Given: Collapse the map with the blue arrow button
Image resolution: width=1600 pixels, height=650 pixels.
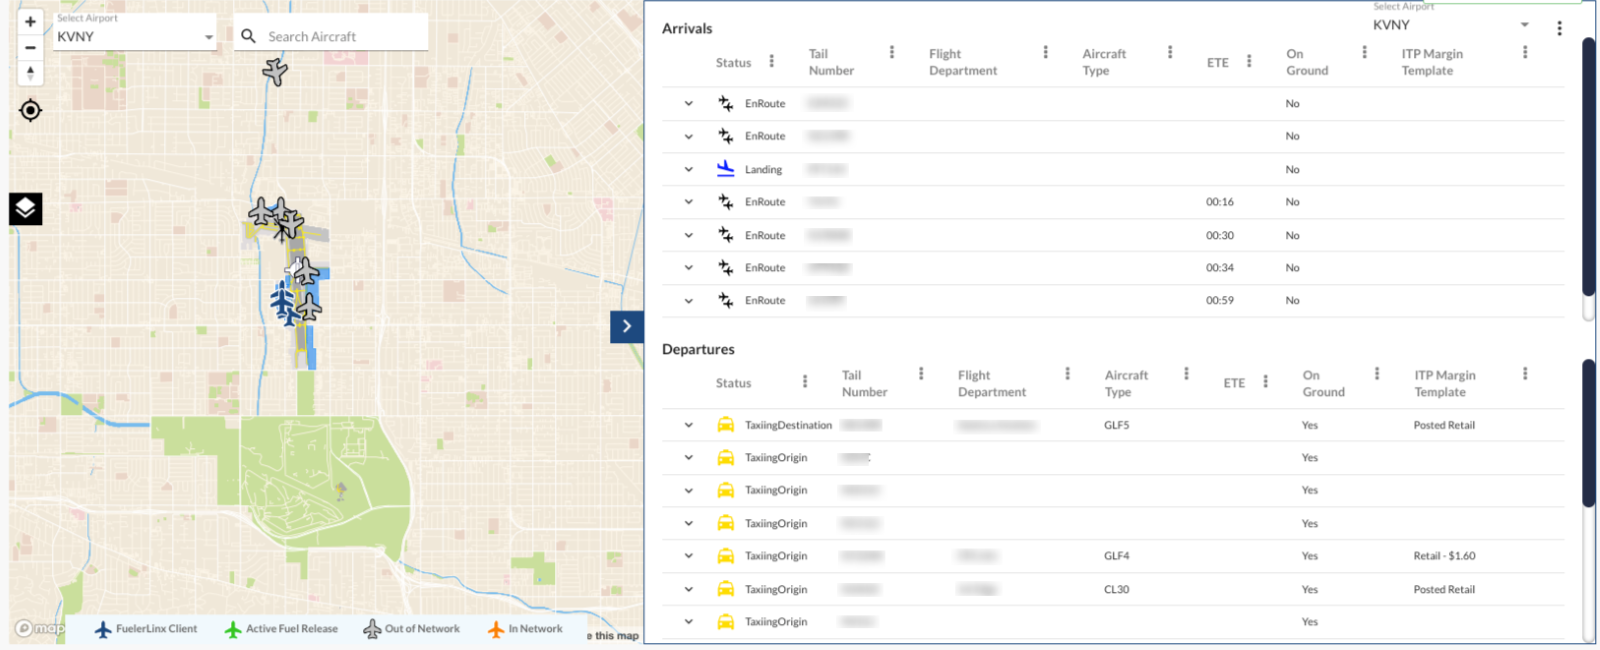Looking at the screenshot, I should (x=627, y=326).
